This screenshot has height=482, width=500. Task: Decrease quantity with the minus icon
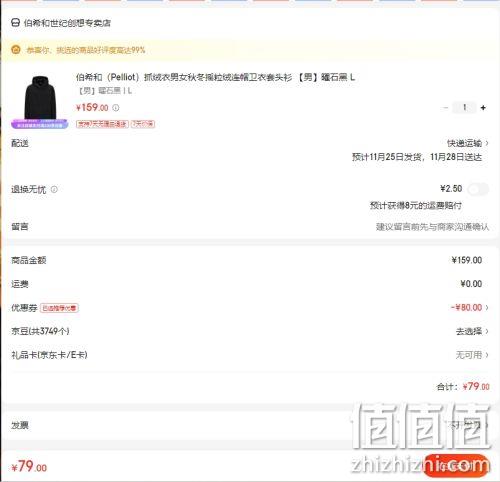pyautogui.click(x=446, y=107)
